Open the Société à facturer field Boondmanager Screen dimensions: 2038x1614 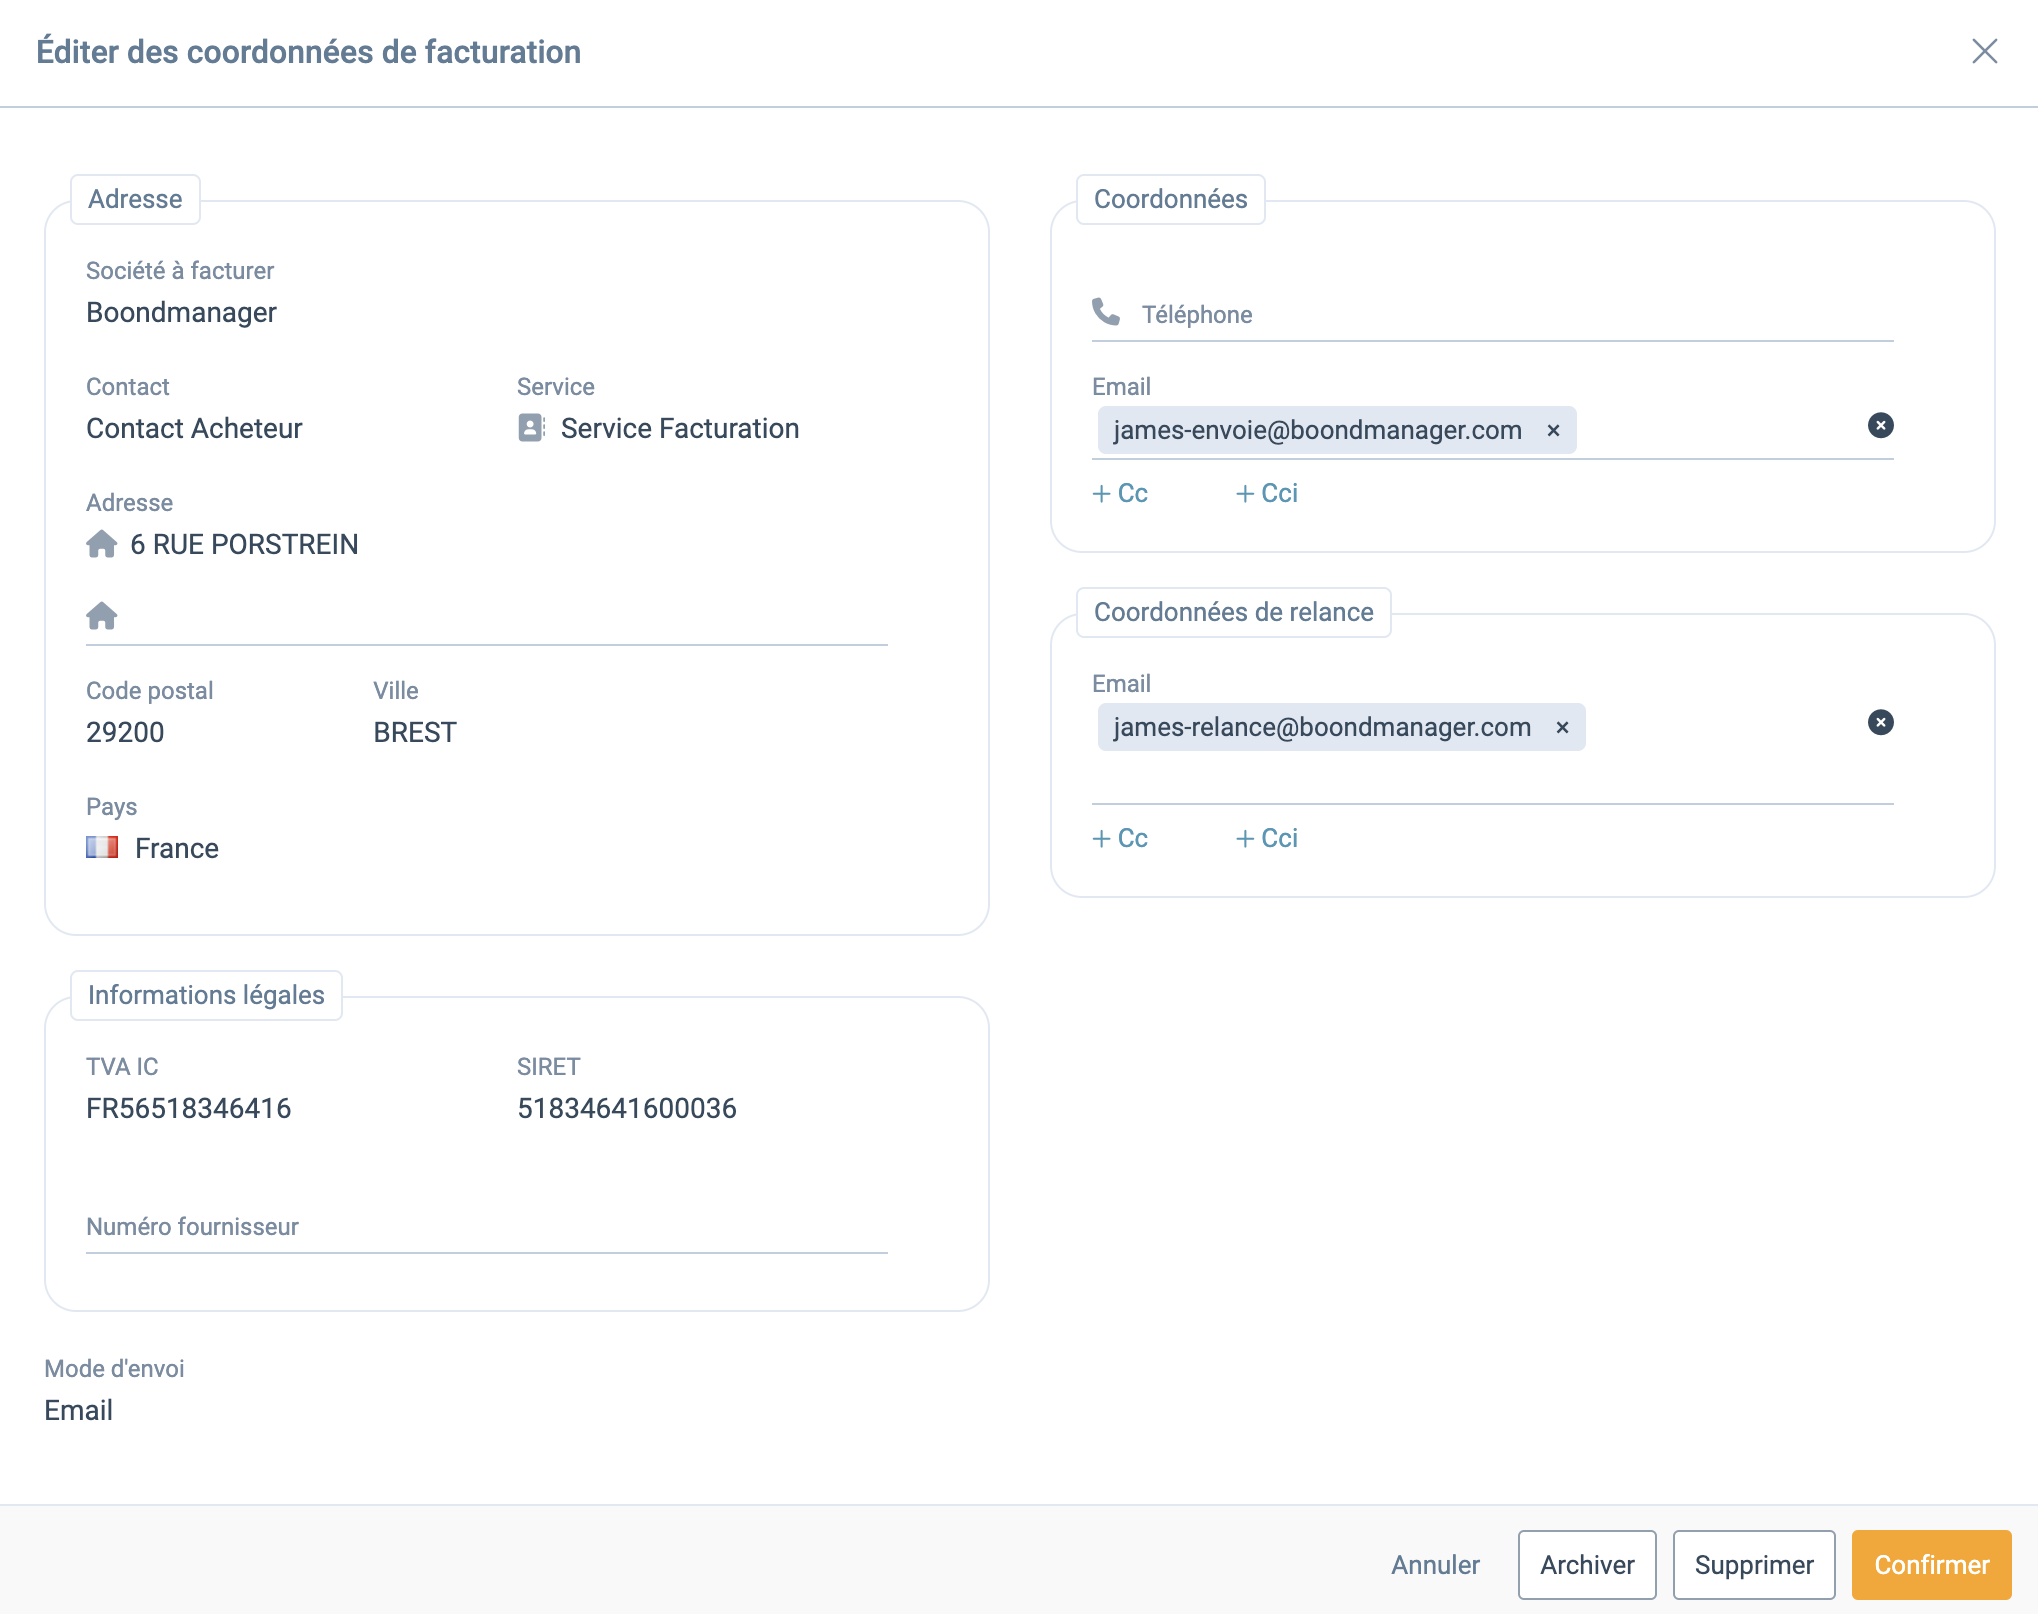click(x=181, y=313)
